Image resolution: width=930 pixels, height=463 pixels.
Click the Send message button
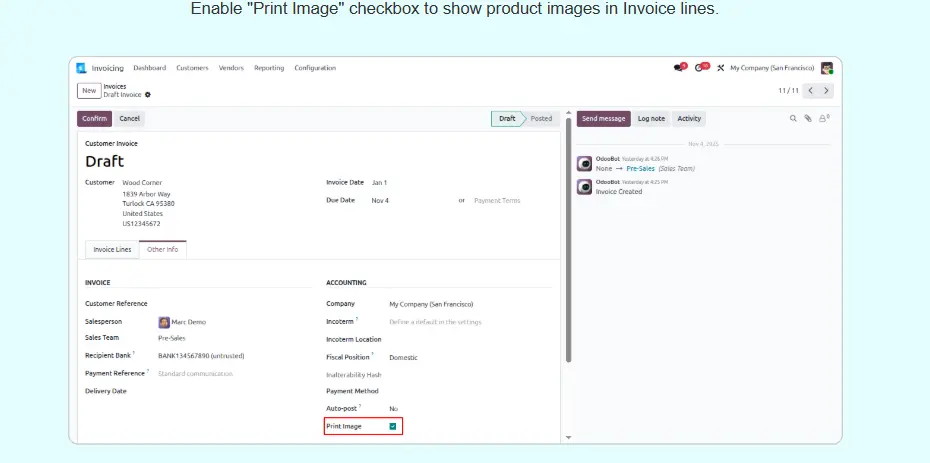[604, 118]
